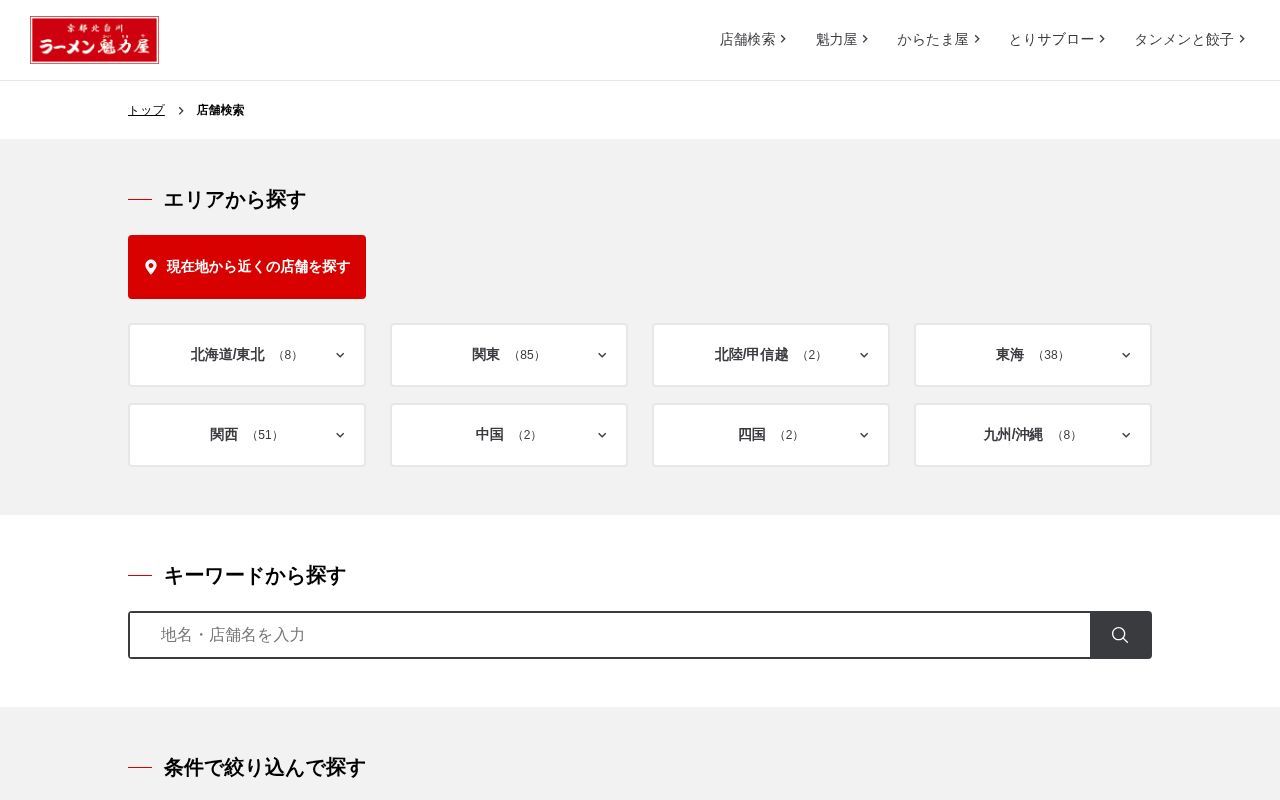Screen dimensions: 1280x800
Task: Click 現在地から近くの店舗を探す button
Action: pos(247,267)
